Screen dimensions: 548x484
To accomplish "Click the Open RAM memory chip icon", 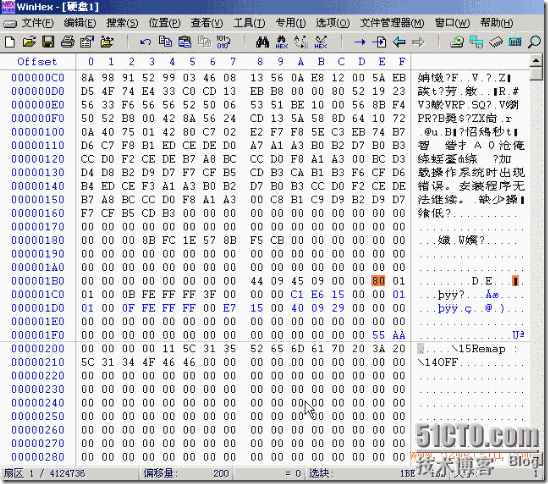I will point(496,42).
